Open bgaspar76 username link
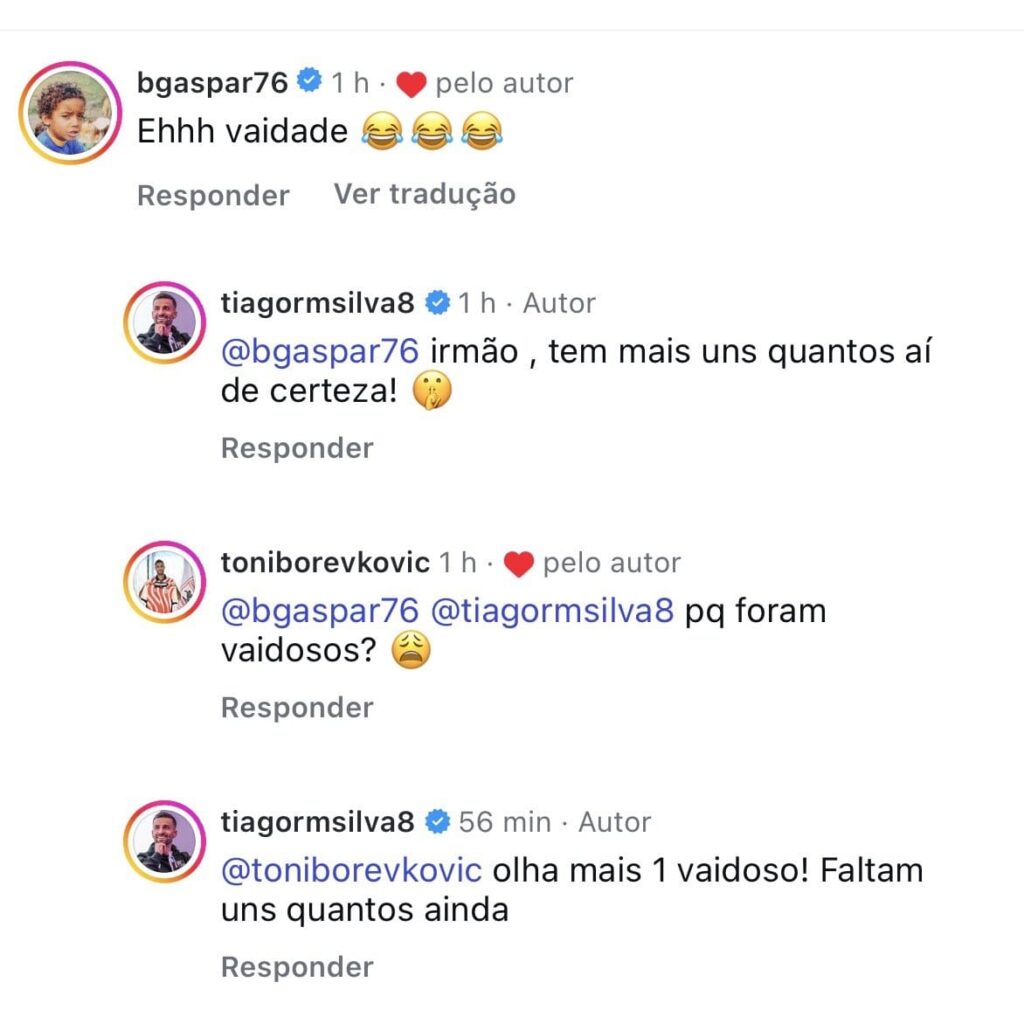The width and height of the screenshot is (1024, 1024). (x=212, y=83)
